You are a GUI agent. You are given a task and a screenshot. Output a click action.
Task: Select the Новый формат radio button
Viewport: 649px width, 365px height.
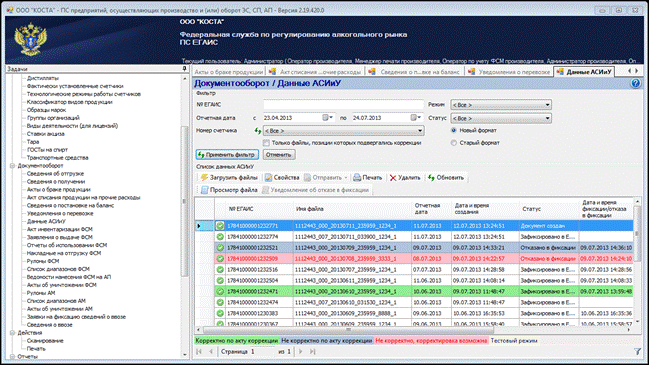[454, 130]
